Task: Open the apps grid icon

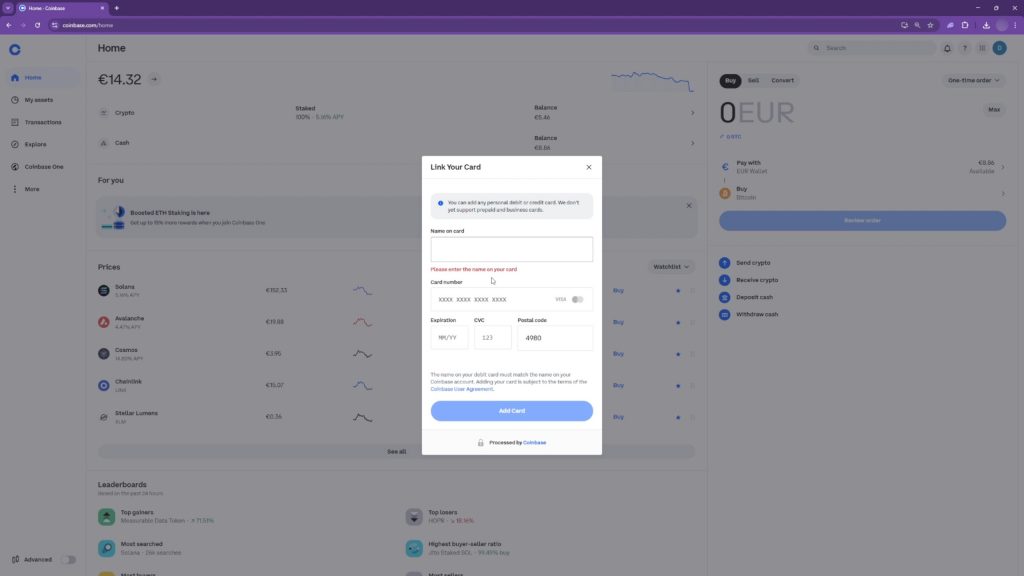Action: [x=982, y=48]
